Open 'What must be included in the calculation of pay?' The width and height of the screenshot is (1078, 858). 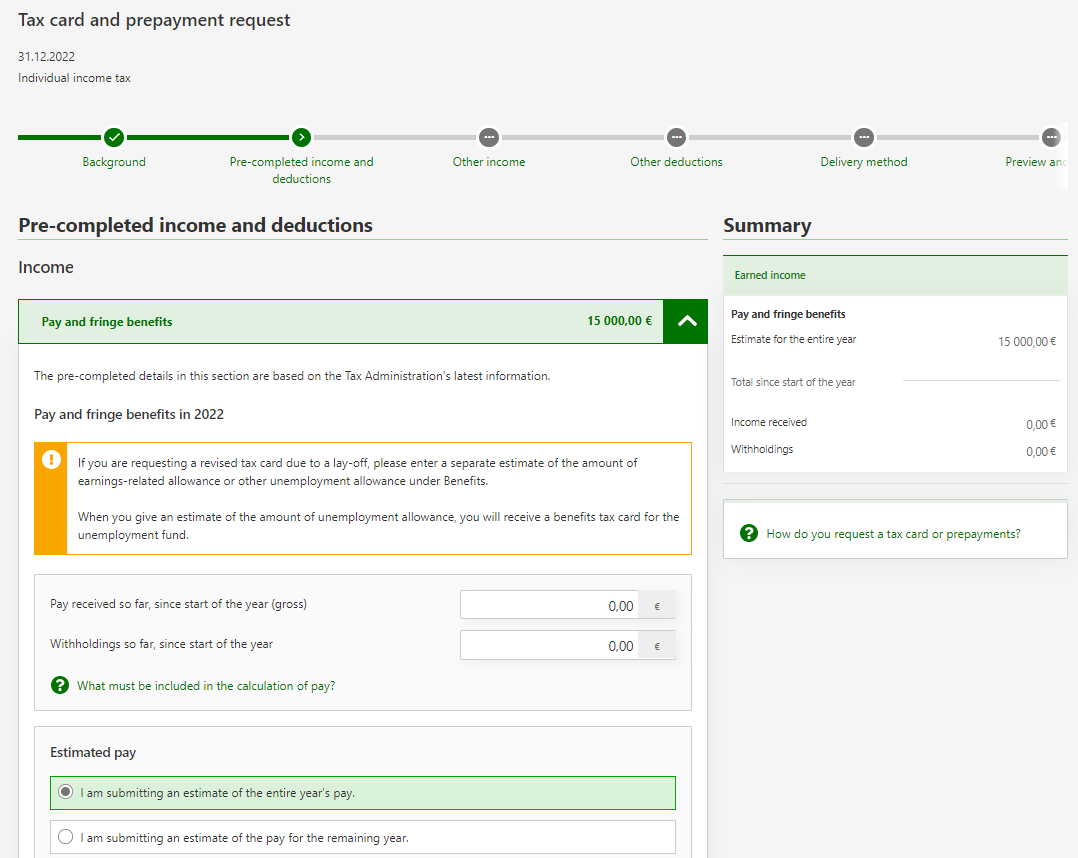point(206,686)
